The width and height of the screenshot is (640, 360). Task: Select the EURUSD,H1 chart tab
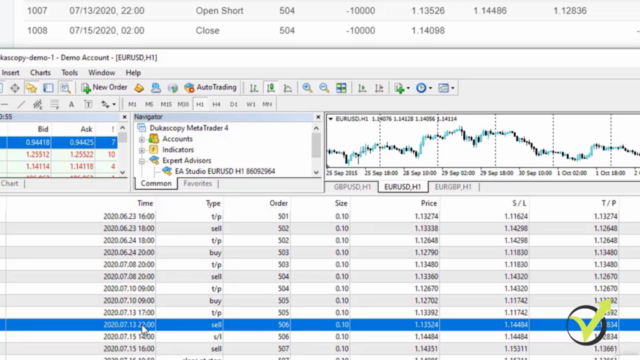pyautogui.click(x=402, y=187)
